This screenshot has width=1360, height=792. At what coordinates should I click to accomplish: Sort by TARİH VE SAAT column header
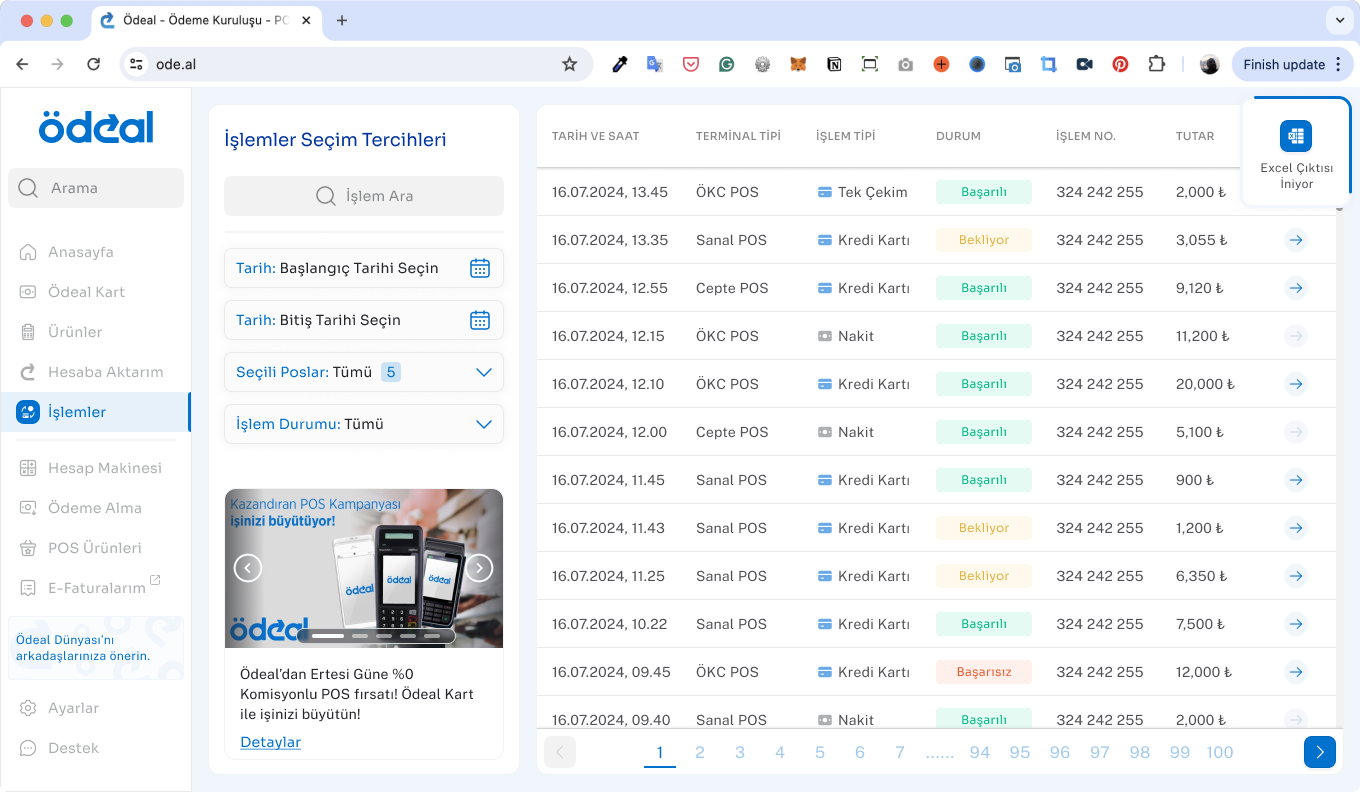(595, 136)
